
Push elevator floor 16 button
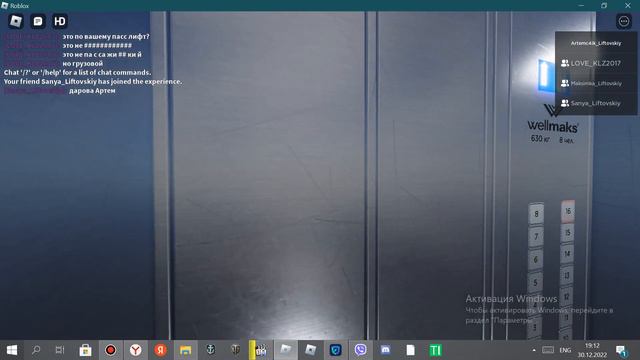[568, 211]
